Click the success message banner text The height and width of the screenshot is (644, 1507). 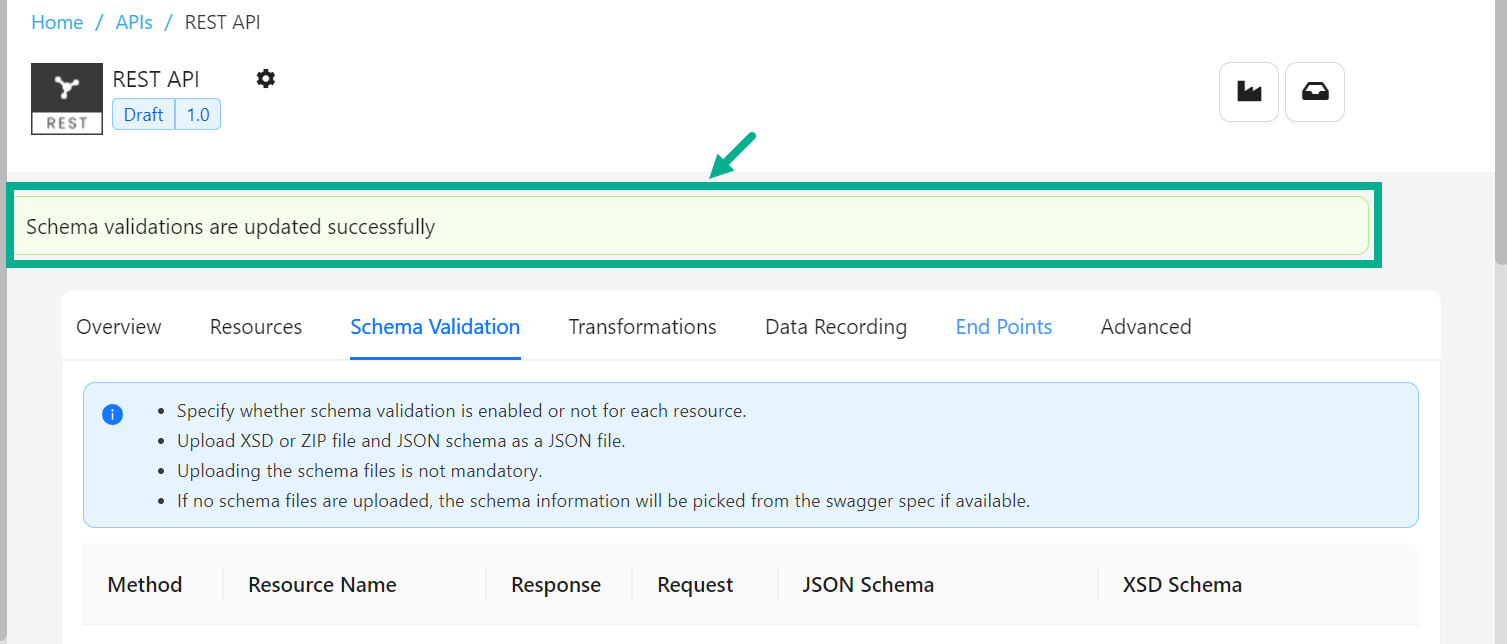point(232,226)
